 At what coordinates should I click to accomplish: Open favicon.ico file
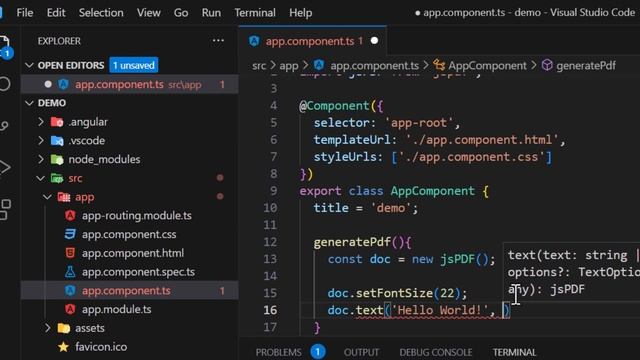[x=101, y=347]
